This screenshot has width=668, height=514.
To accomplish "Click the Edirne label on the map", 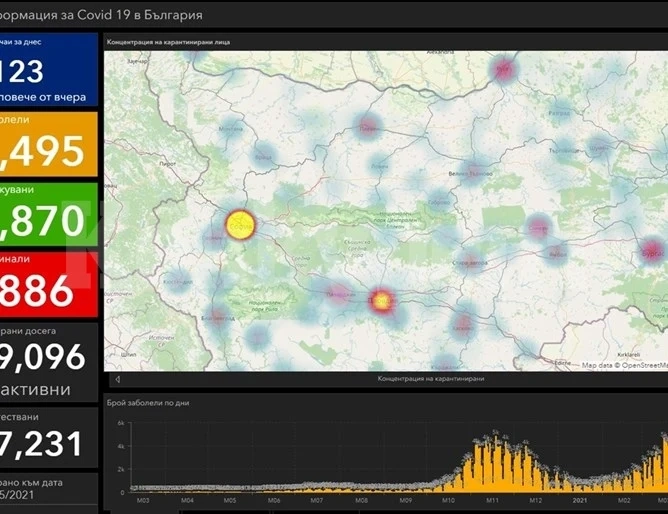I will point(563,363).
